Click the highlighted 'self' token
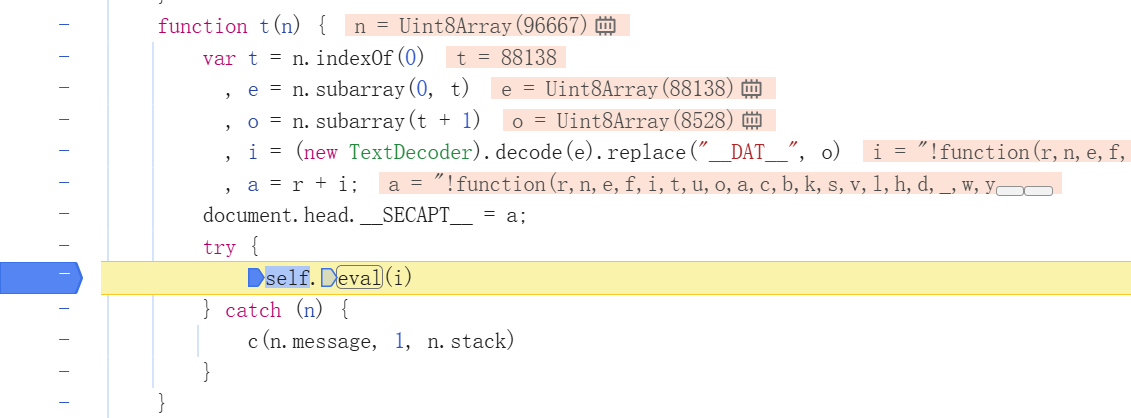 [x=287, y=278]
